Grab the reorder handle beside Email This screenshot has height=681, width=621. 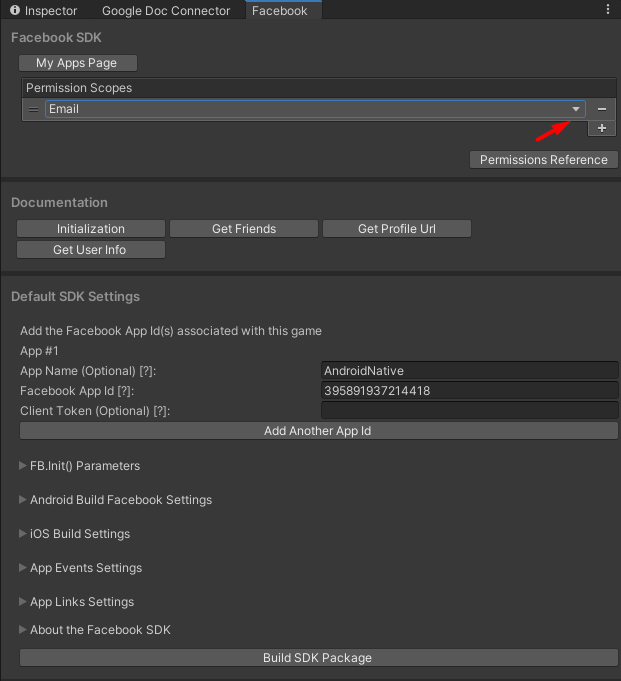(33, 109)
